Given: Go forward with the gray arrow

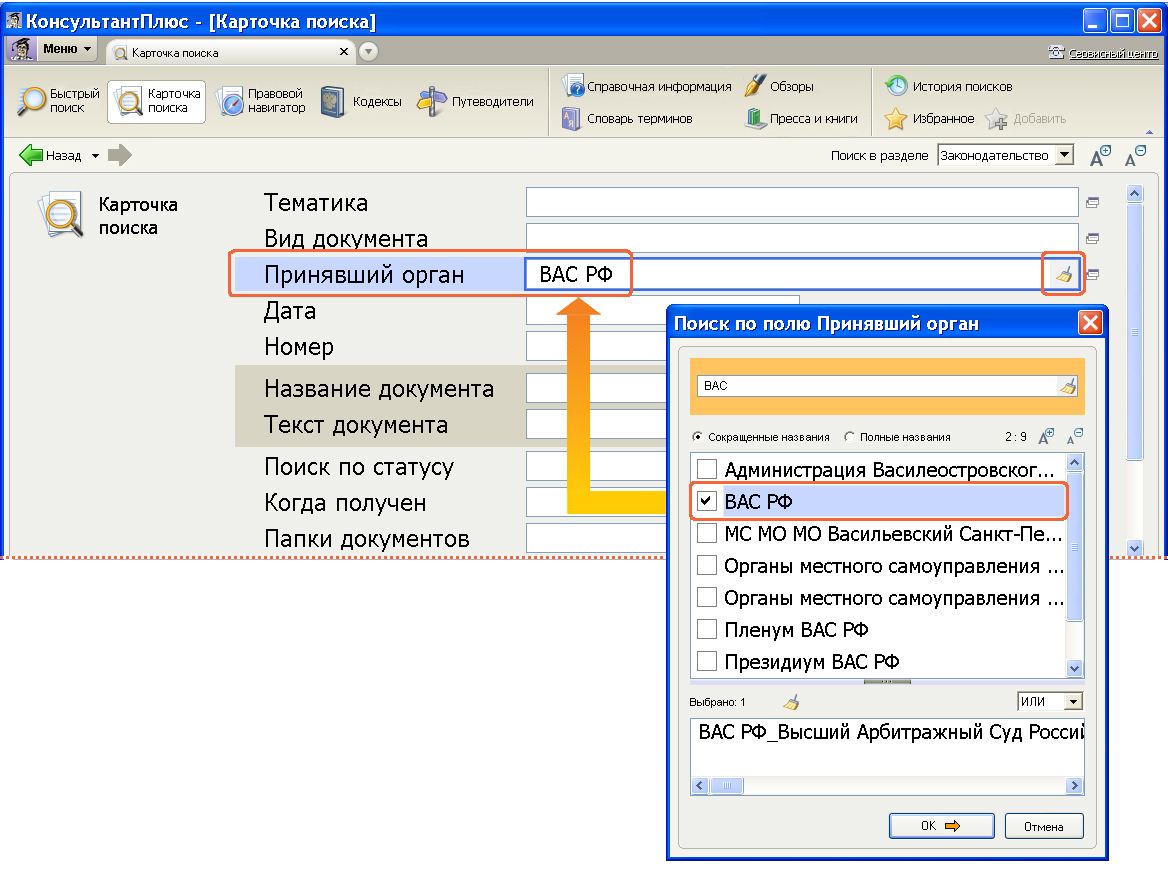Looking at the screenshot, I should tap(119, 155).
